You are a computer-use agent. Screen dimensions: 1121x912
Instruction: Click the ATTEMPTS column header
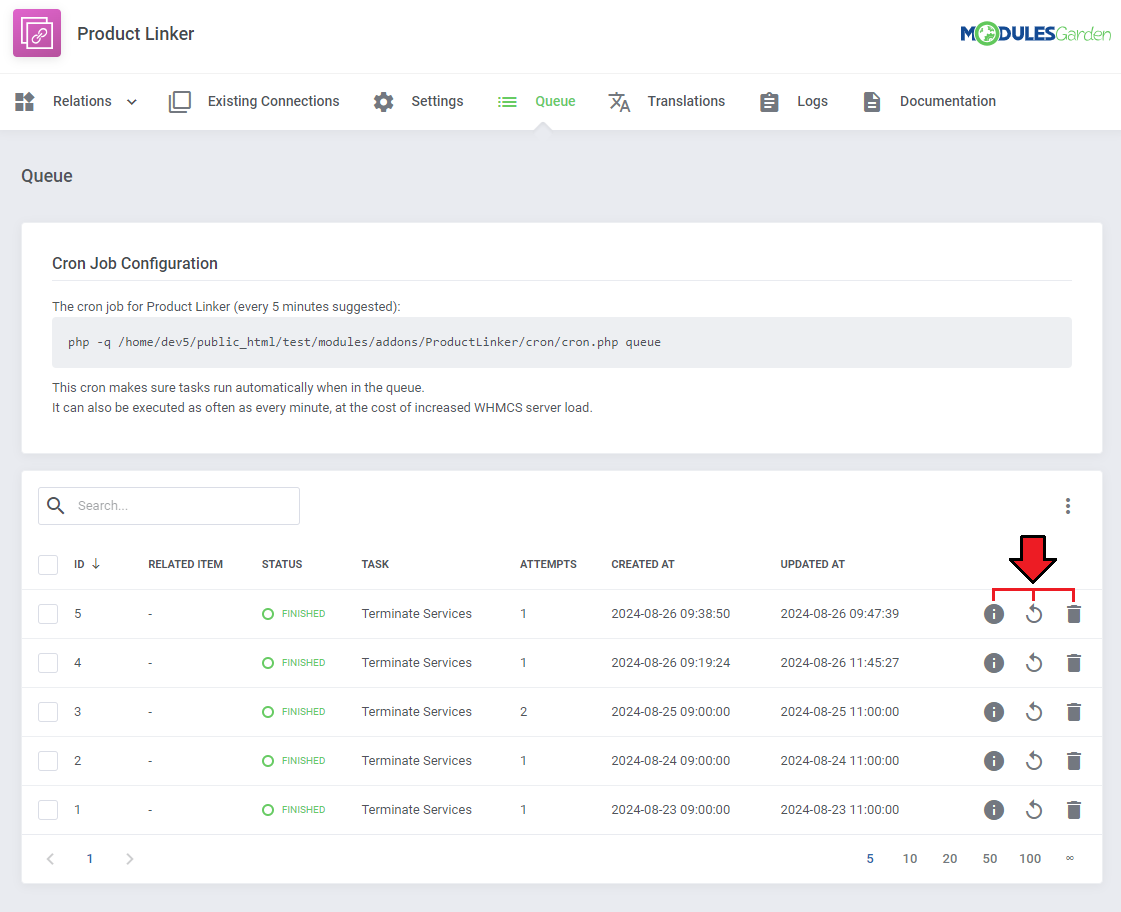548,564
